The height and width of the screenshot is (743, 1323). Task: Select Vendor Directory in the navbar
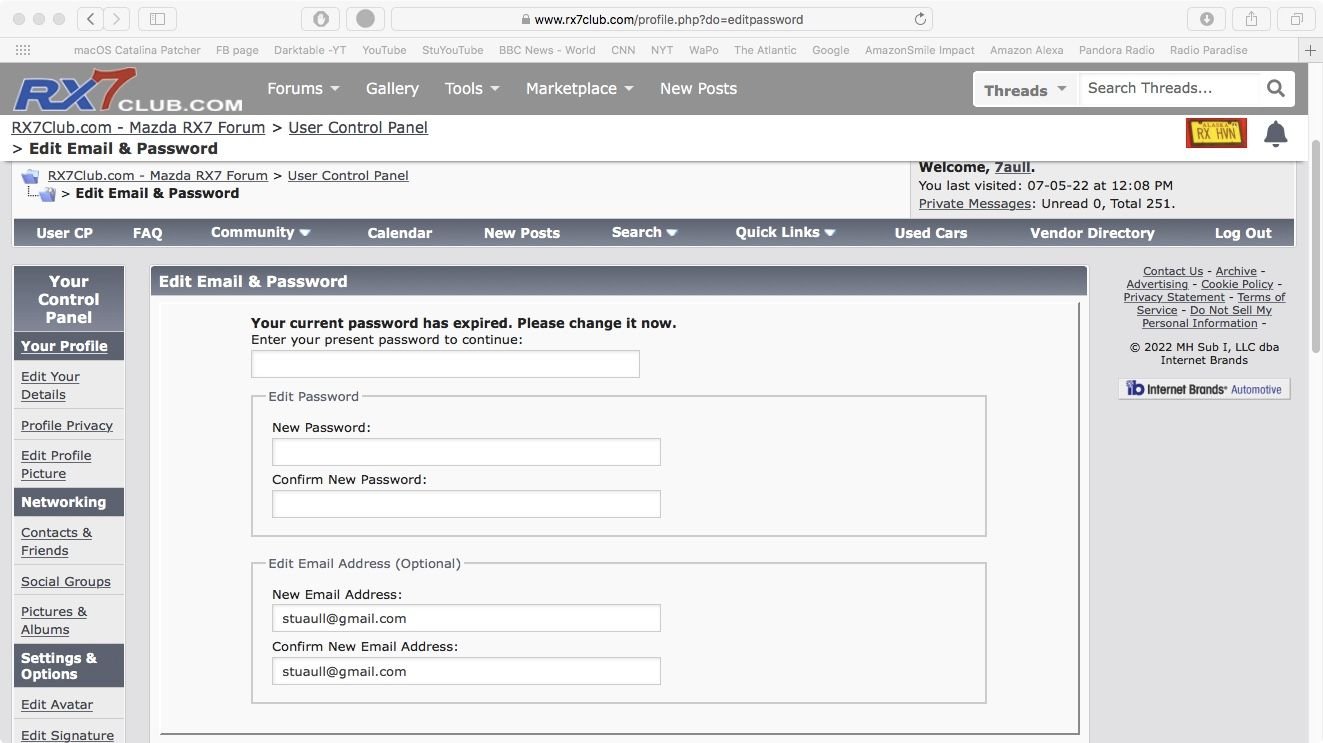(x=1092, y=233)
